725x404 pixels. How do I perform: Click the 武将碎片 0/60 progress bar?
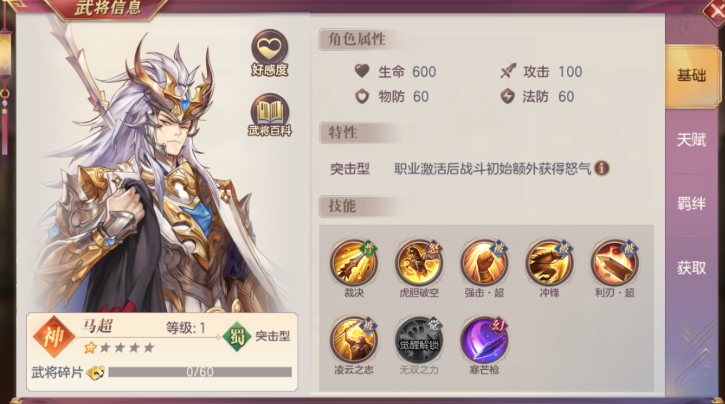200,372
